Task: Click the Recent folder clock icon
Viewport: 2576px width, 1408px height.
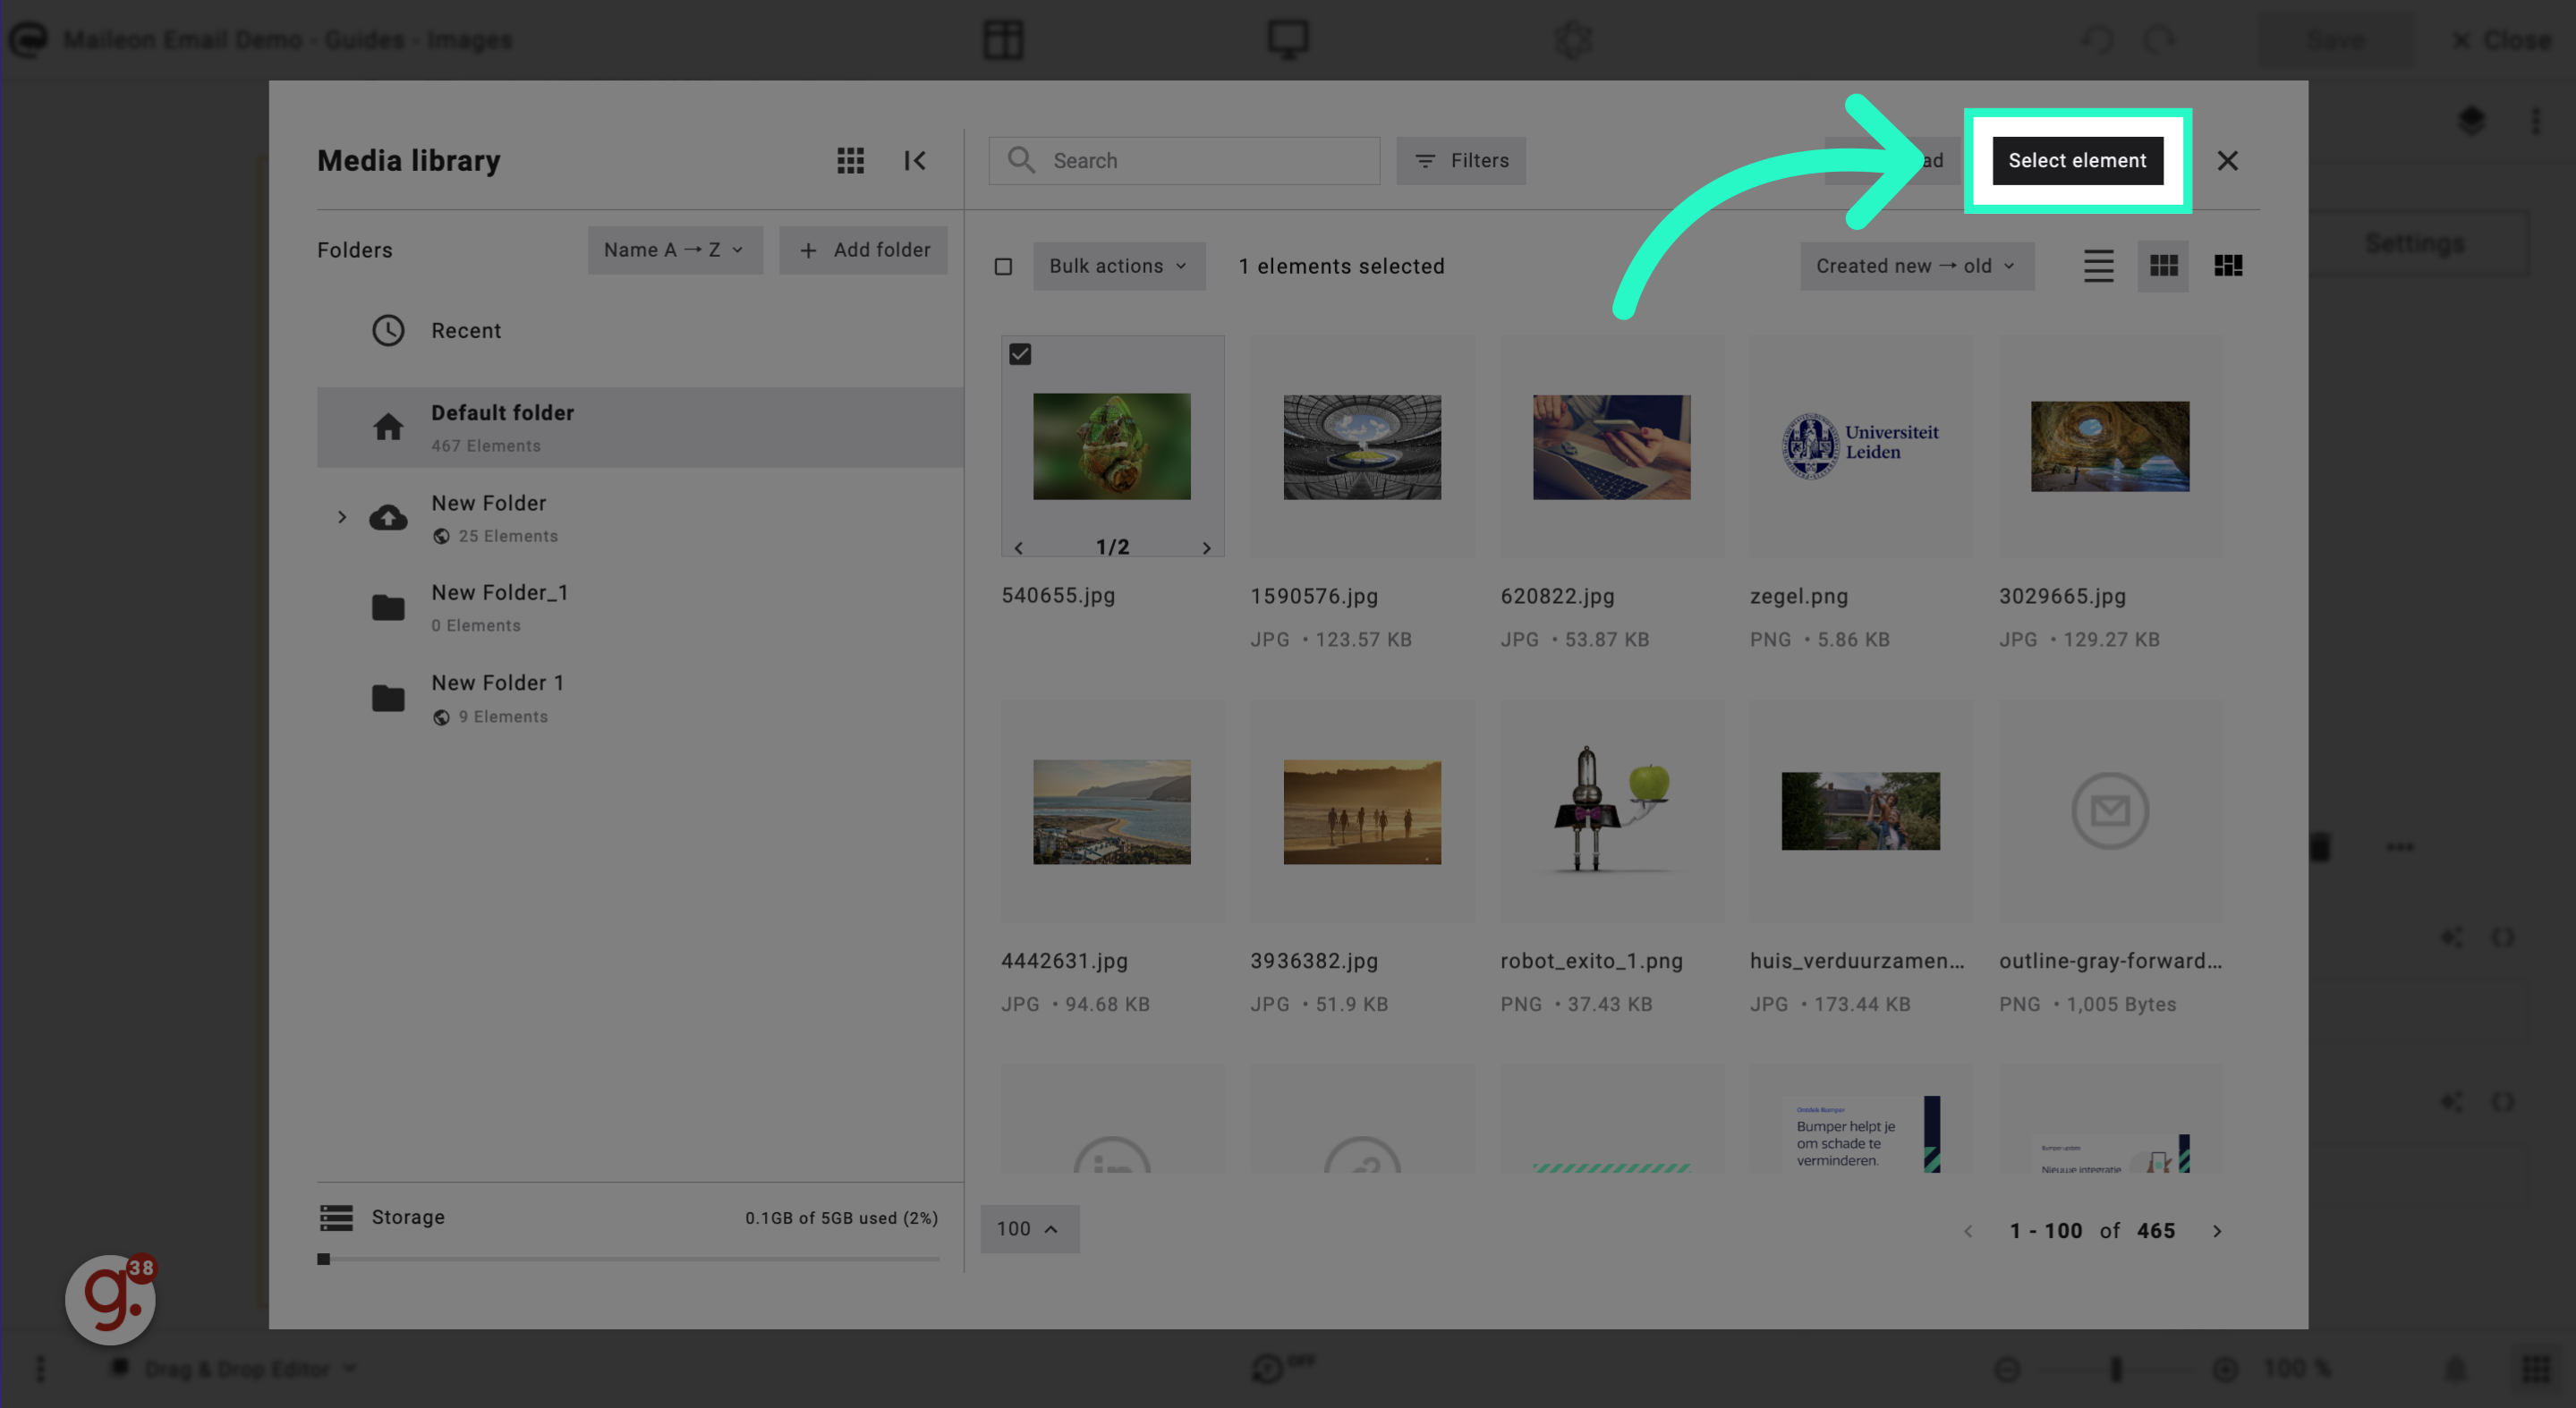Action: click(388, 331)
